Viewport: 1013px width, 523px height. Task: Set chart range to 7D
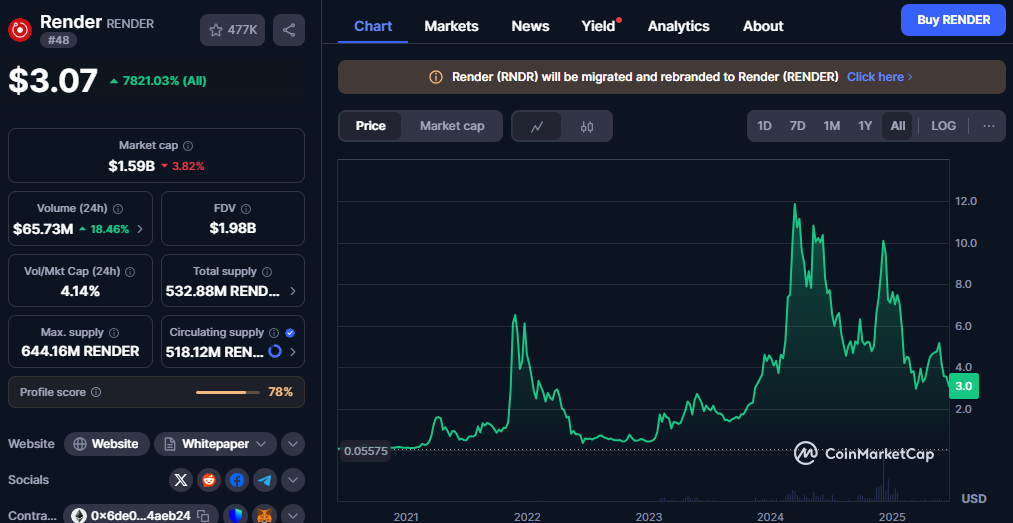click(x=798, y=126)
